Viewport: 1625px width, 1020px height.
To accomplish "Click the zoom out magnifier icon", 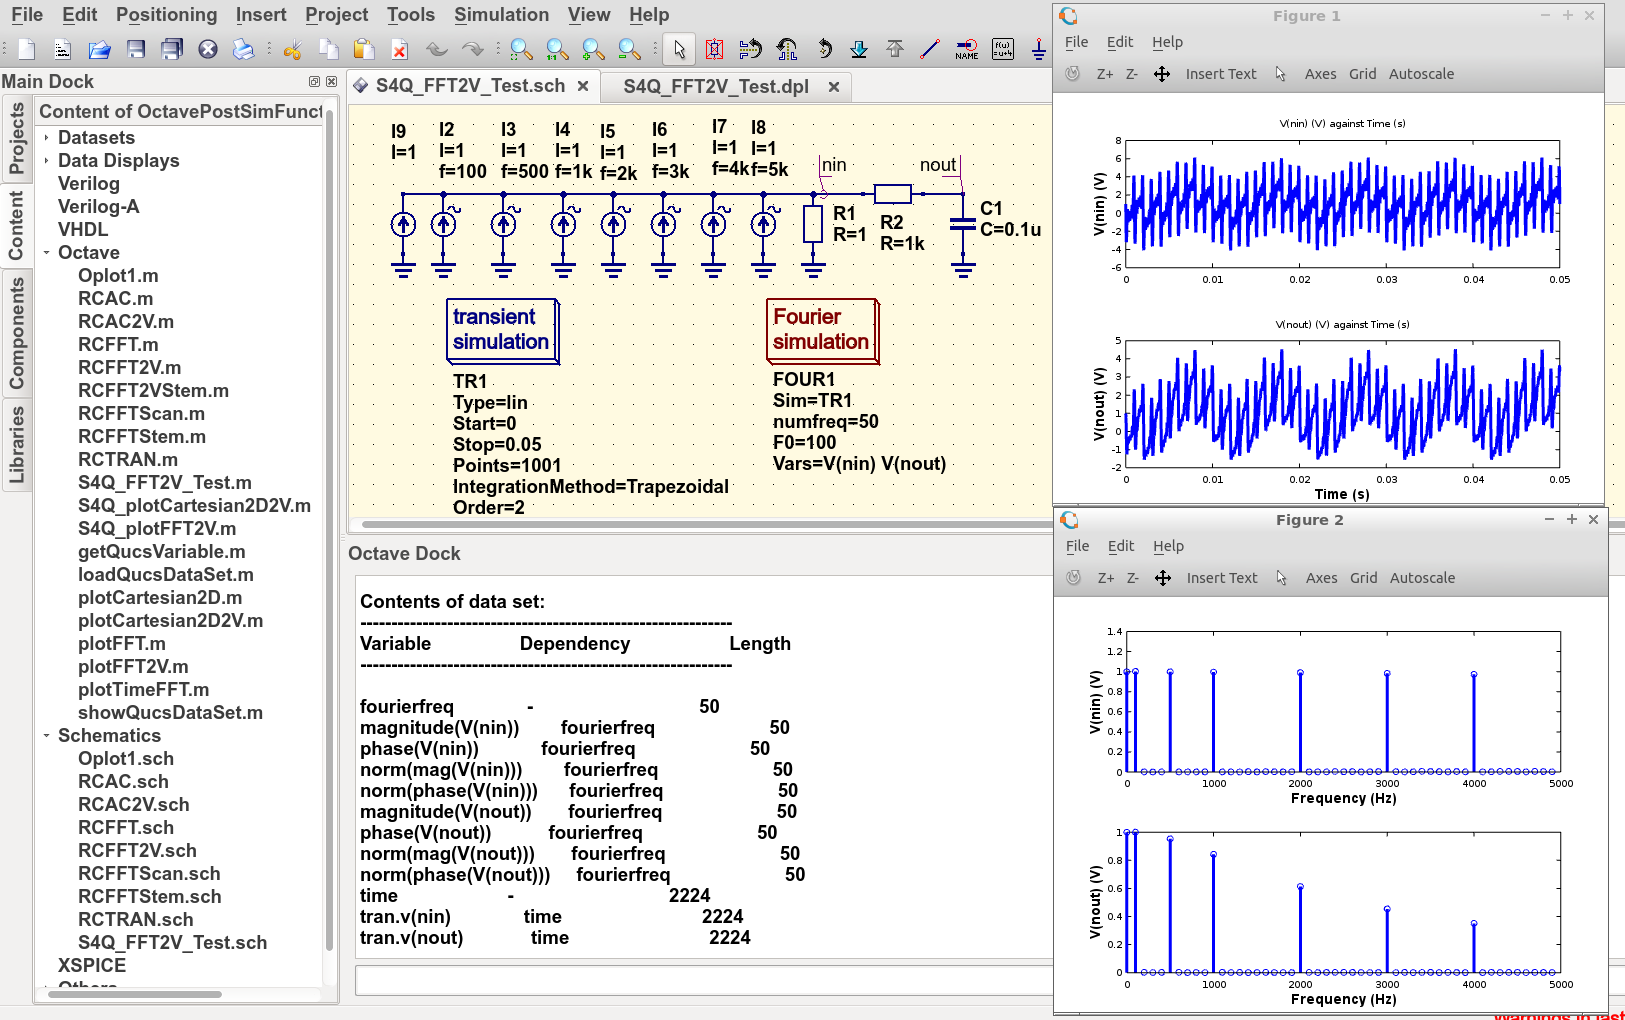I will pyautogui.click(x=630, y=49).
